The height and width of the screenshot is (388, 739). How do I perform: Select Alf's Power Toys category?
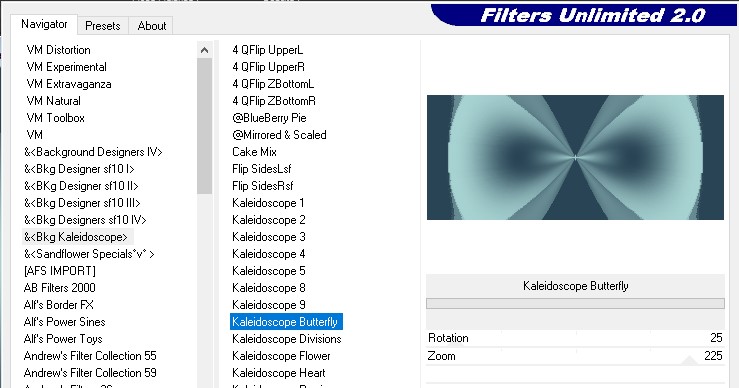pyautogui.click(x=63, y=339)
